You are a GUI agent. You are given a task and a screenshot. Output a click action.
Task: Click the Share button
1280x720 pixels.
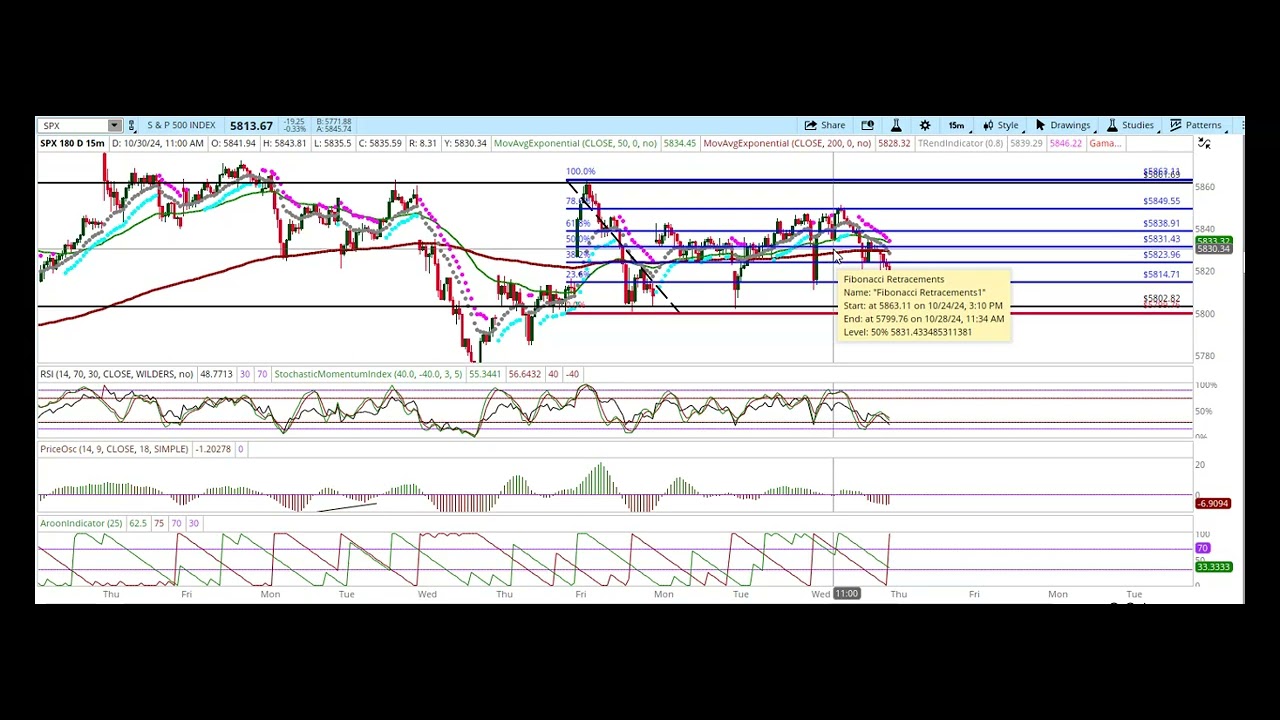point(825,126)
